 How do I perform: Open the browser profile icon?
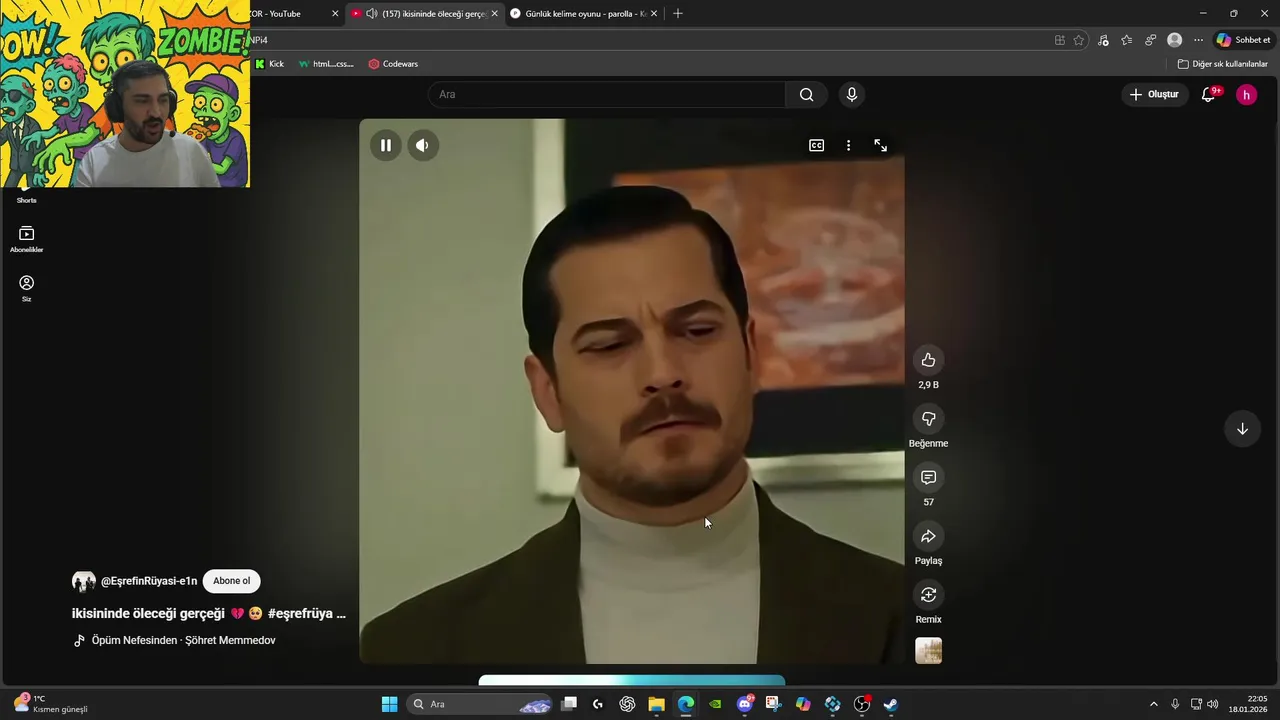(x=1175, y=40)
